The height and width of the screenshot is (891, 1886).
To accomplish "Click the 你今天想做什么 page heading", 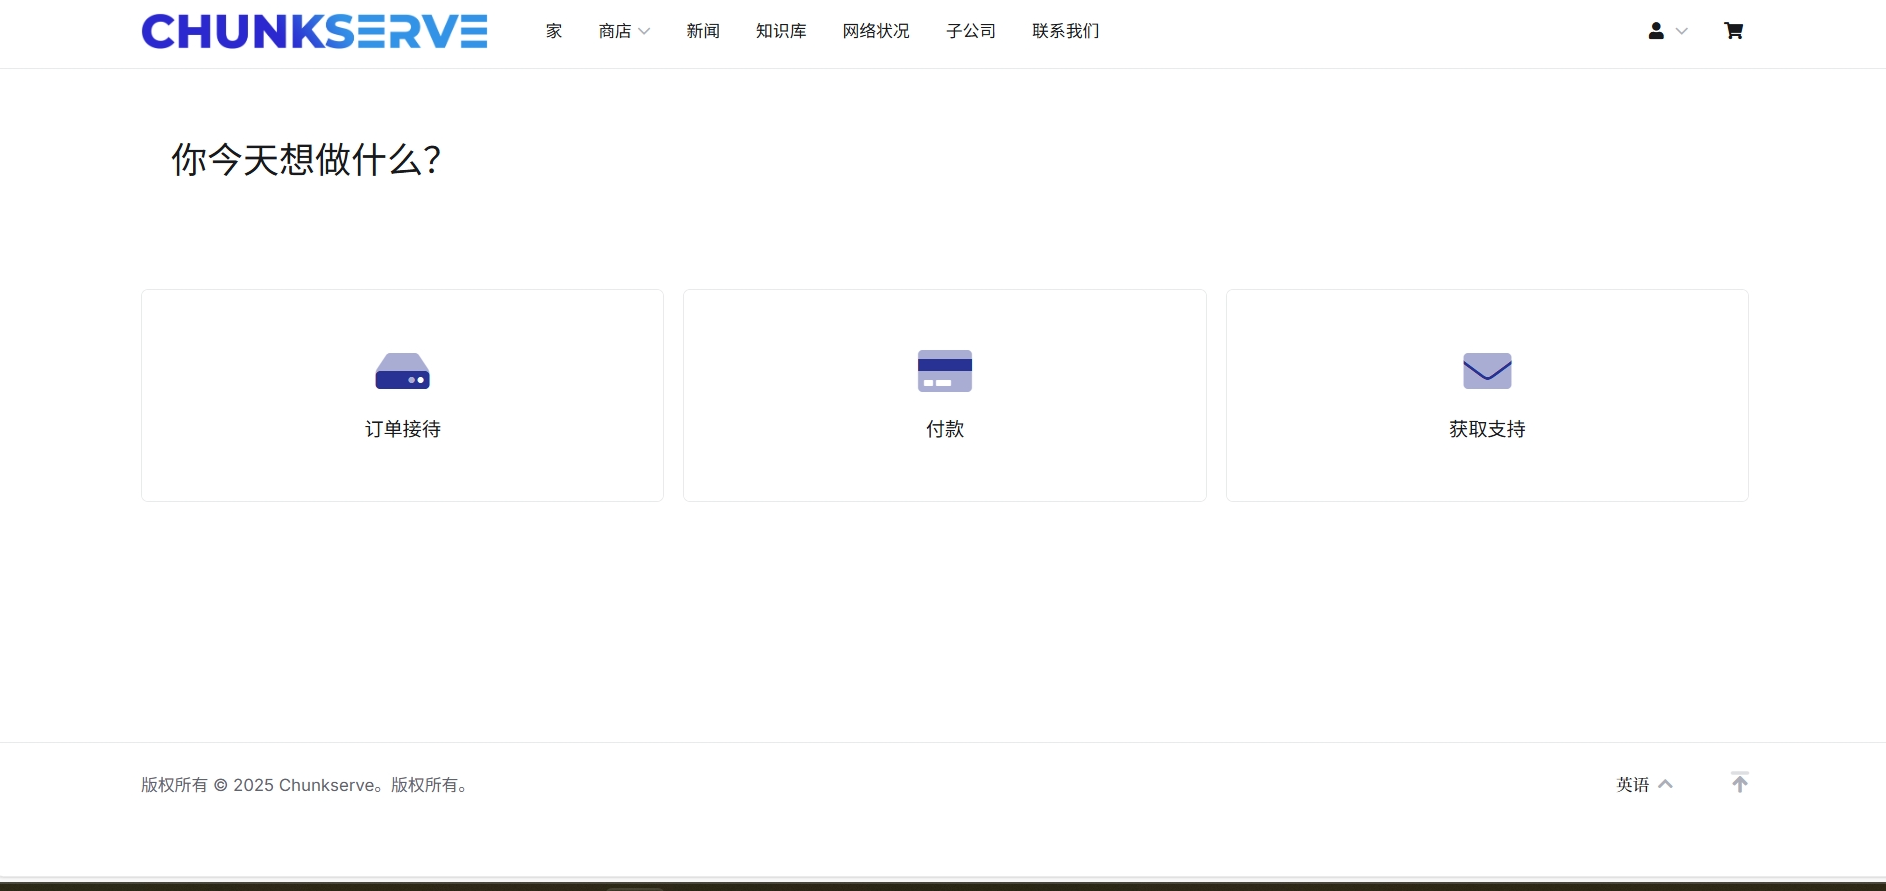I will click(306, 160).
